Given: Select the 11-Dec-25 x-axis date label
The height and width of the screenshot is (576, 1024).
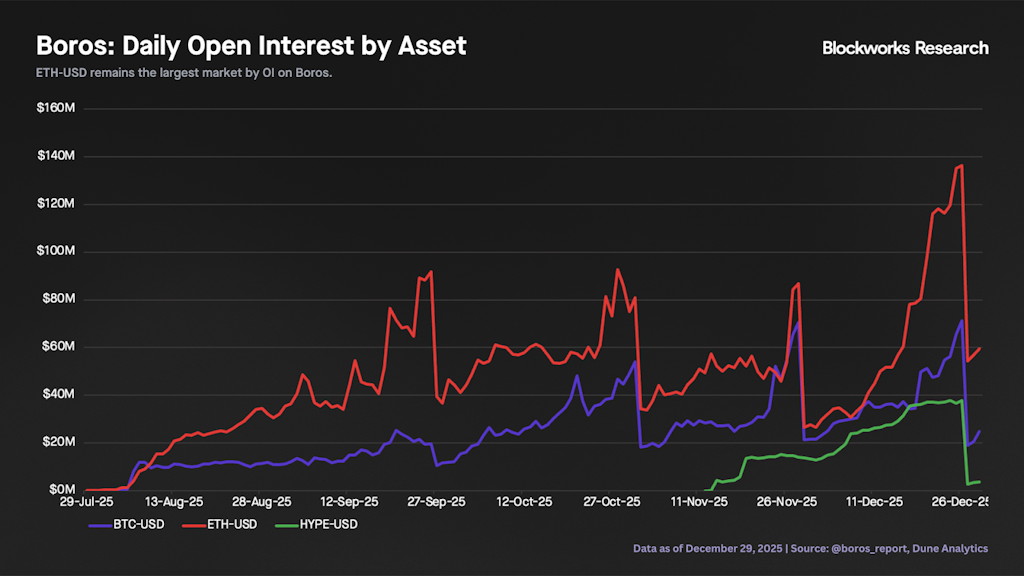Looking at the screenshot, I should pos(876,503).
